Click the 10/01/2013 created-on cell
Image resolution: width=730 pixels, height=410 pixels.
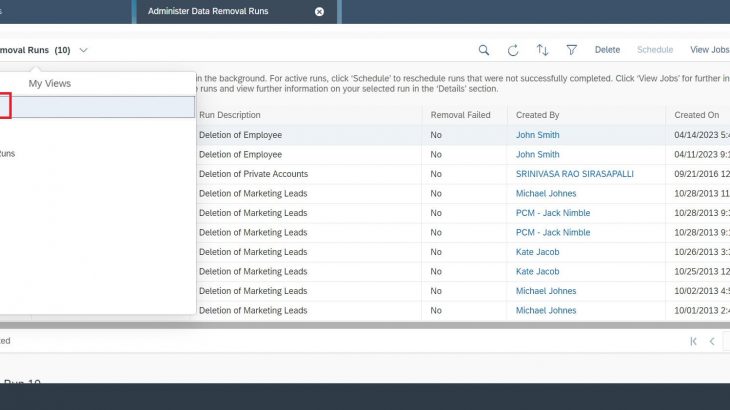tap(702, 311)
